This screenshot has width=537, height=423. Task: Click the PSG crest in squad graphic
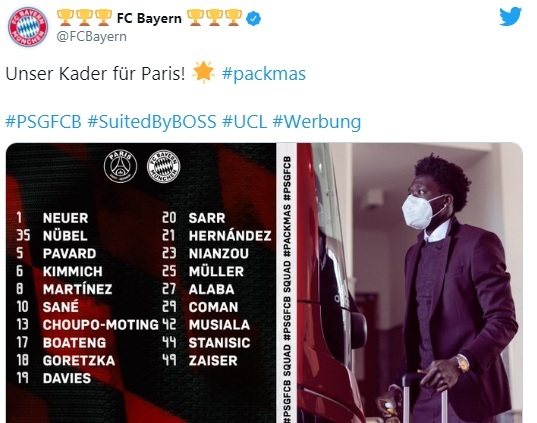[x=120, y=166]
